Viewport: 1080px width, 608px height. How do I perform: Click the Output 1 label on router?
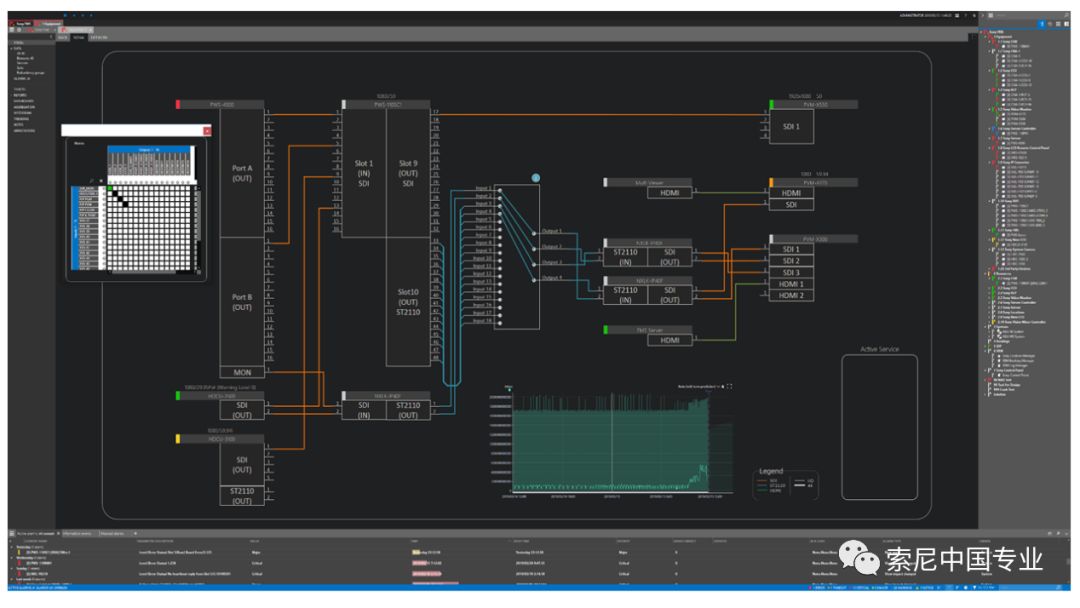(x=552, y=231)
